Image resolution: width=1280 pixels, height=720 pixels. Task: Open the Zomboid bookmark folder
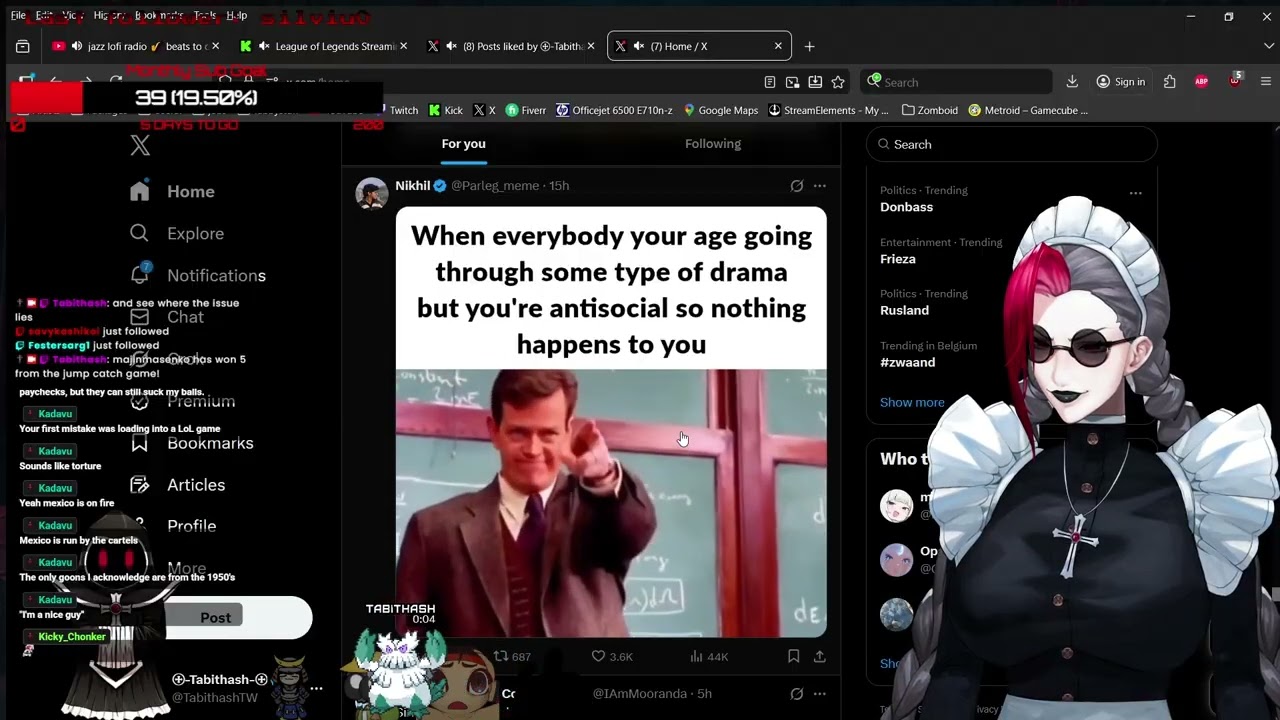tap(929, 110)
